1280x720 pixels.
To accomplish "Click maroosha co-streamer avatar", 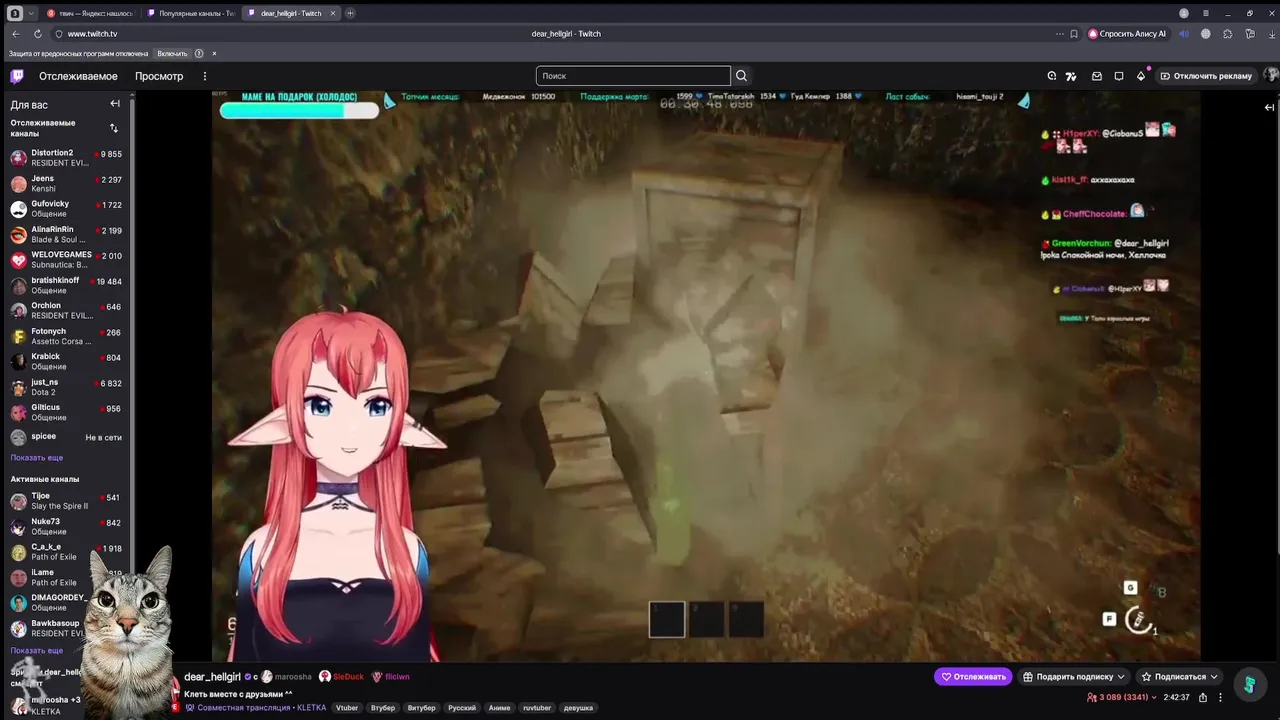I will (267, 677).
